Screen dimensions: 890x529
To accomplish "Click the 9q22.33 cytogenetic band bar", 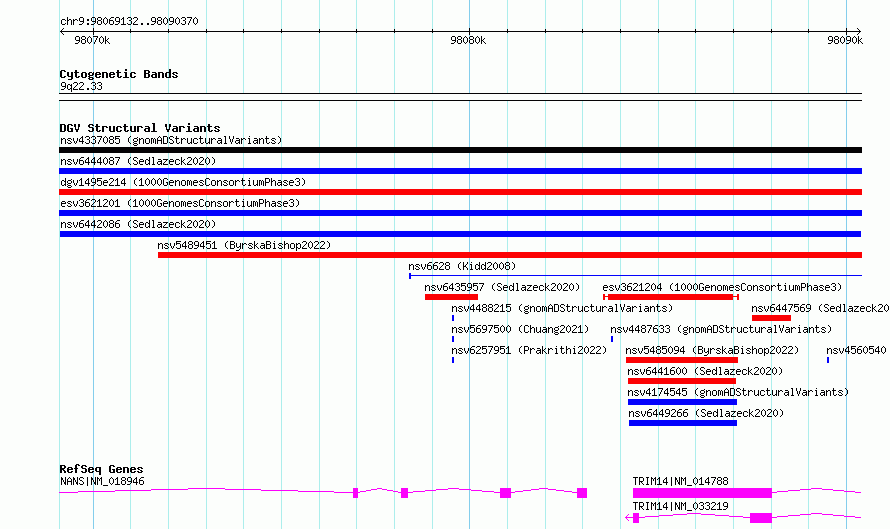I will coord(460,97).
